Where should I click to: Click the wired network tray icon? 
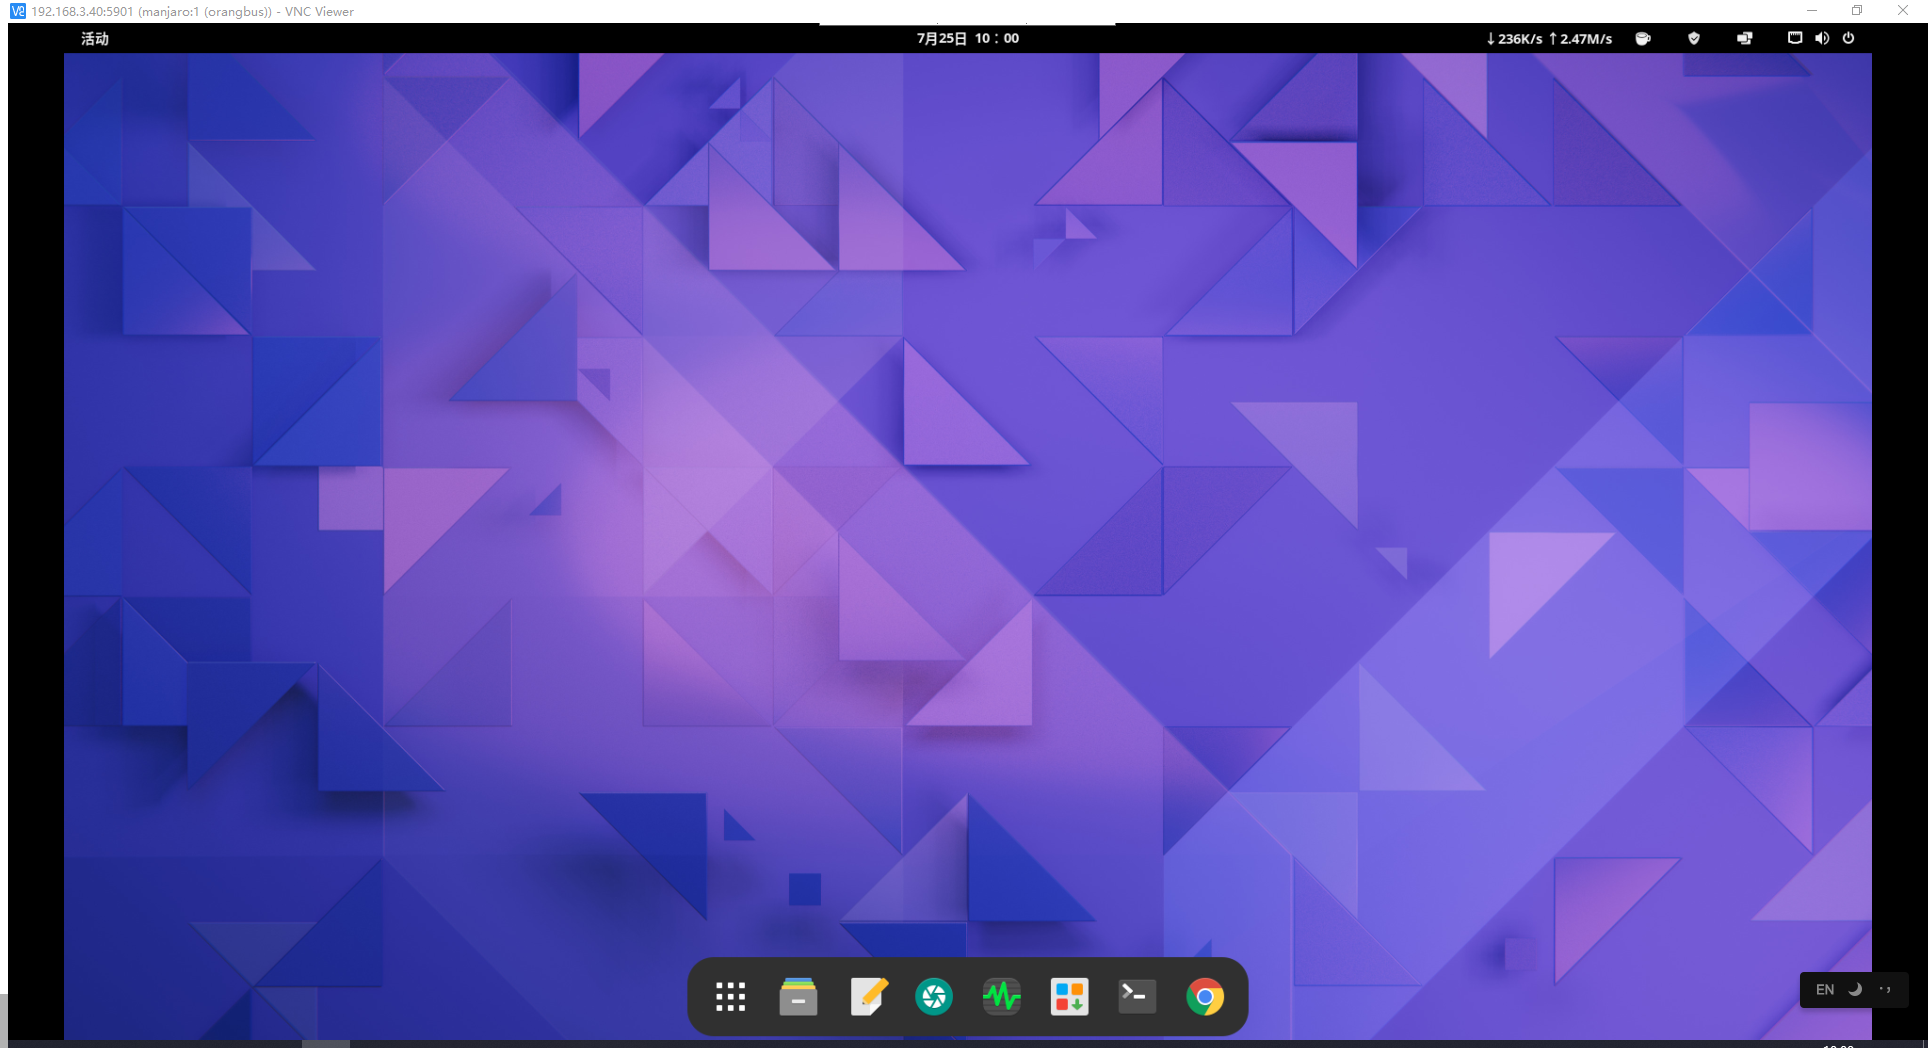pos(1795,39)
